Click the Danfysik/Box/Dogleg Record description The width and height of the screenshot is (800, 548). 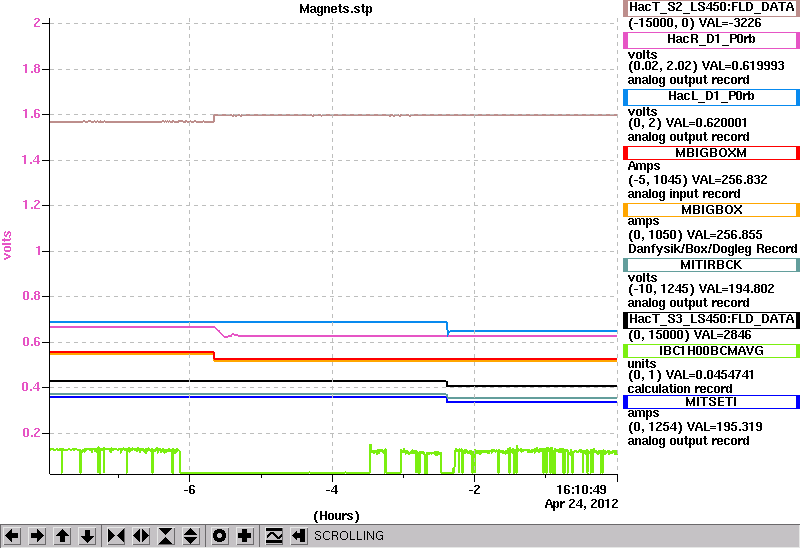(712, 249)
